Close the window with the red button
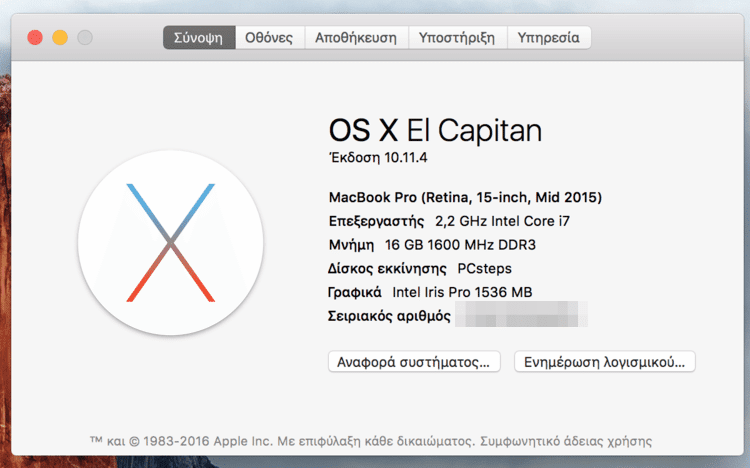Screen dimensions: 750x468 click(x=35, y=37)
